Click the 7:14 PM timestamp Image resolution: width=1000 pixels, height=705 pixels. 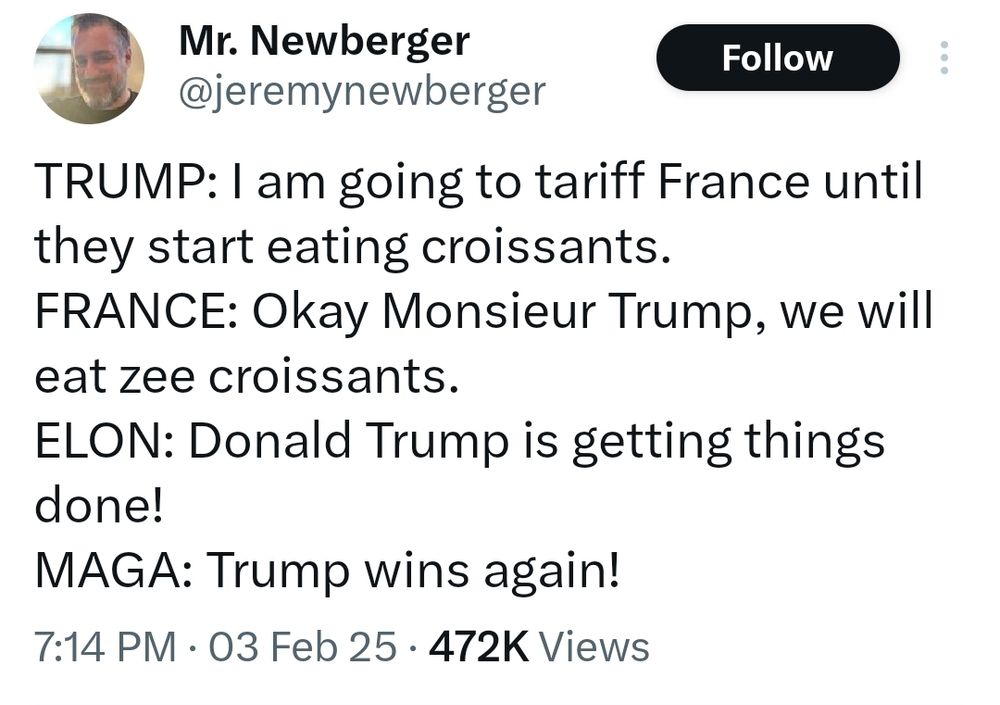(x=105, y=647)
